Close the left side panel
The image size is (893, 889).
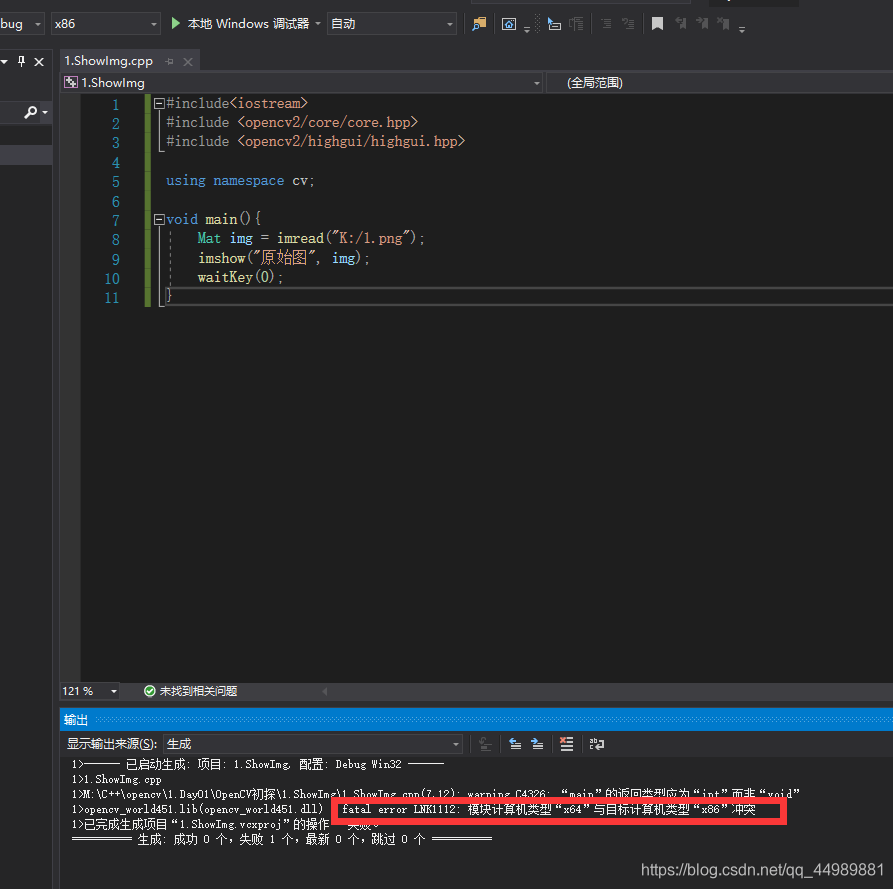pos(39,62)
